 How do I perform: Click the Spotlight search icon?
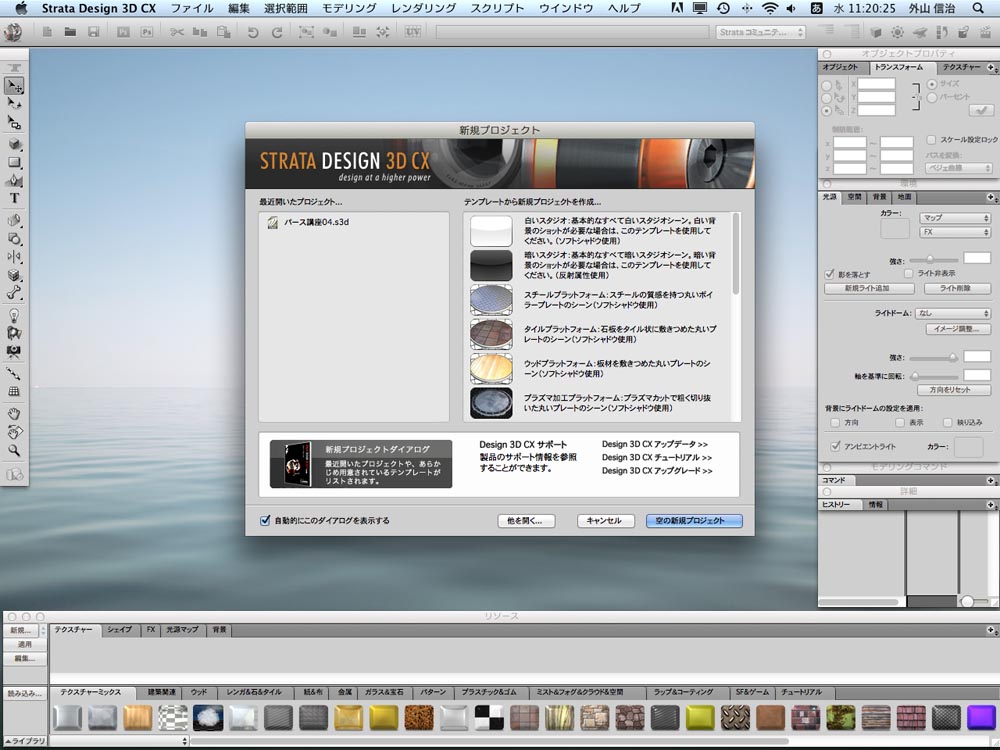click(978, 8)
